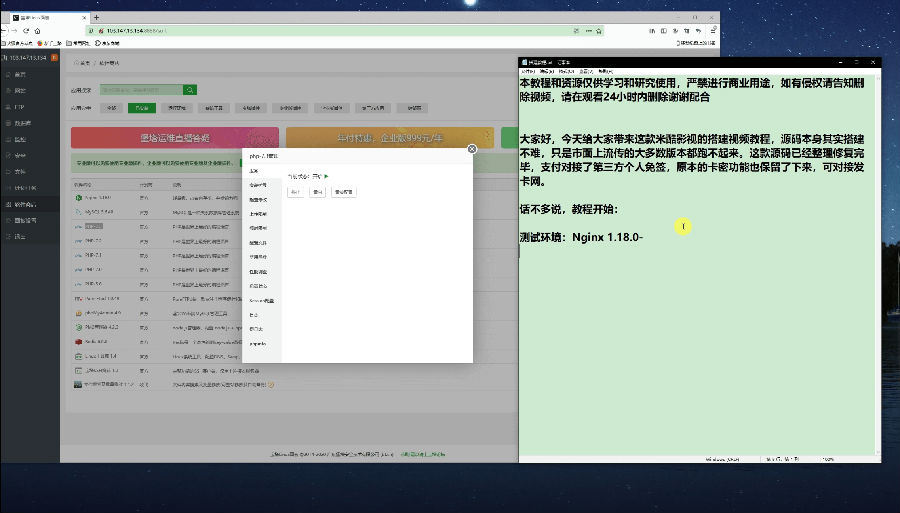Viewport: 900px width, 513px height.
Task: Open FTP in the panel sidebar
Action: click(20, 106)
